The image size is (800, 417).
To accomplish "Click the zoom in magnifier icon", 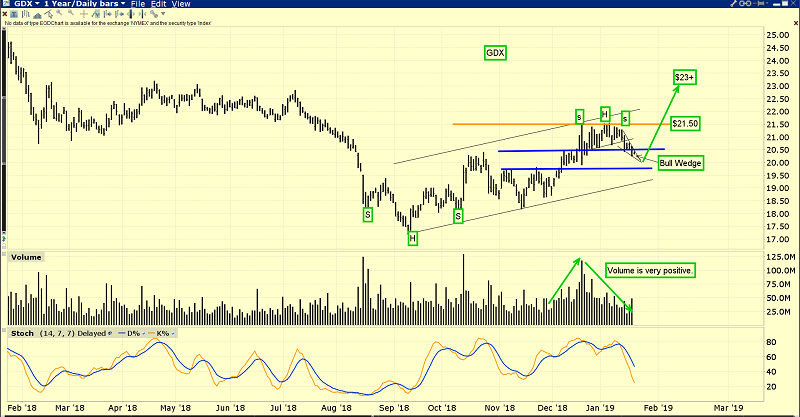I will pyautogui.click(x=59, y=13).
